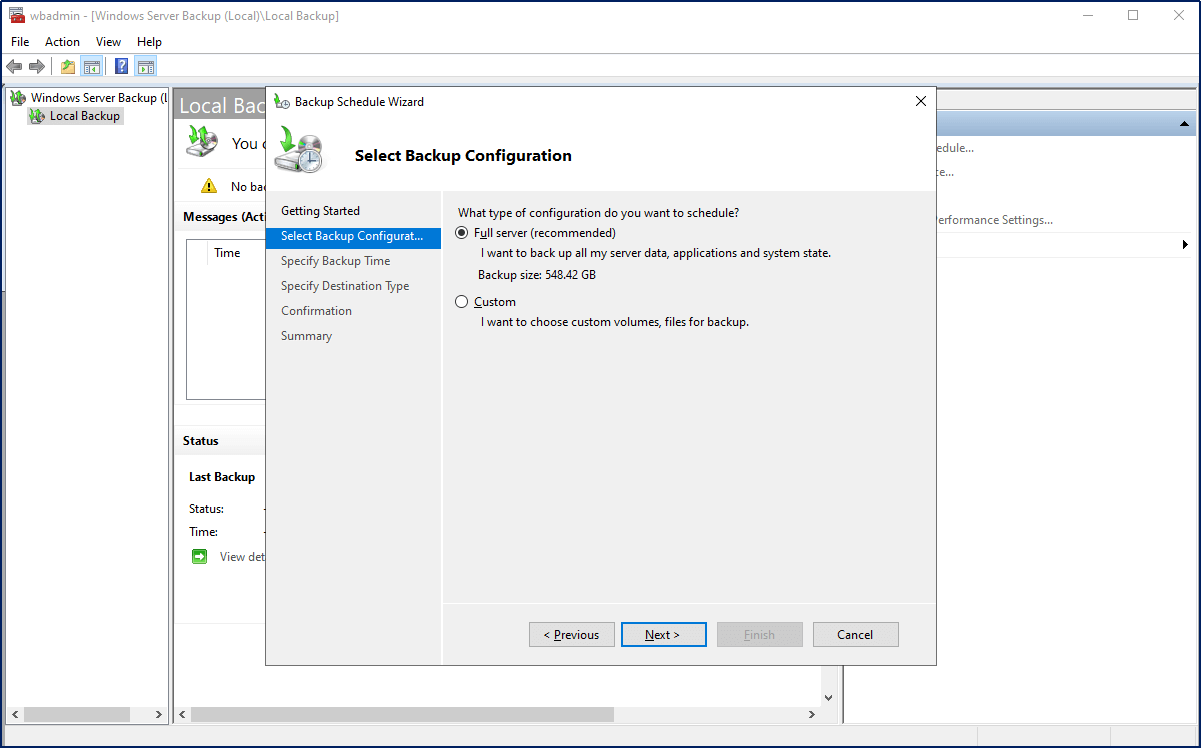Collapse the Actions pane header arrow
Viewport: 1201px width, 748px height.
click(1184, 124)
